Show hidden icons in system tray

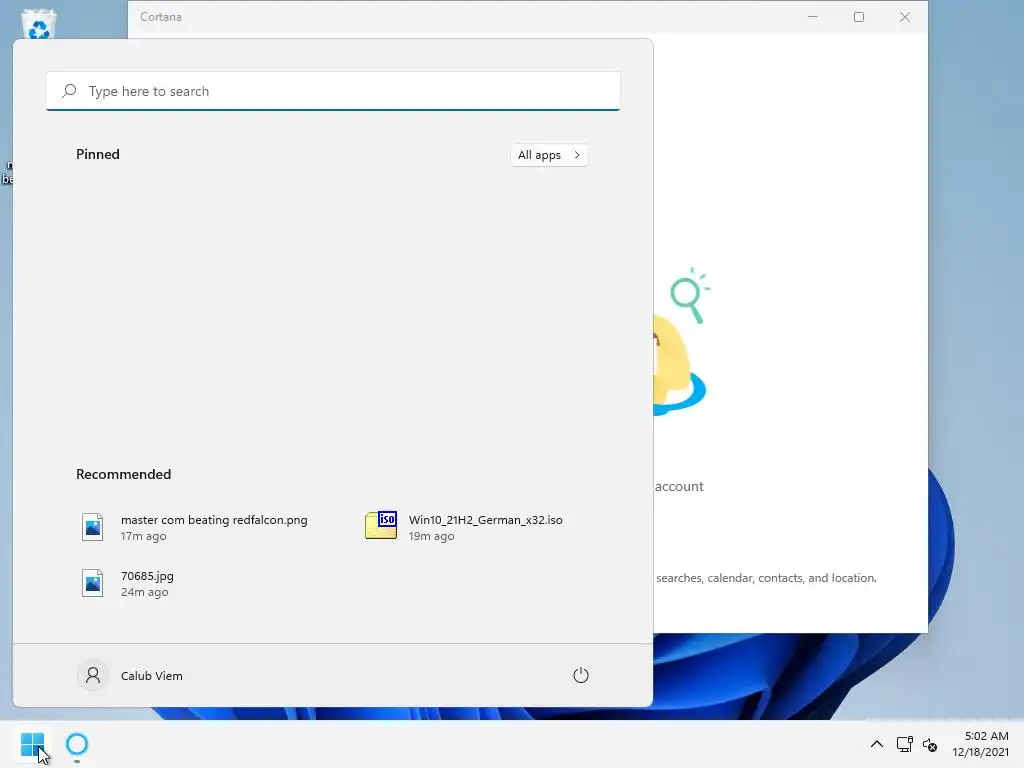click(877, 744)
